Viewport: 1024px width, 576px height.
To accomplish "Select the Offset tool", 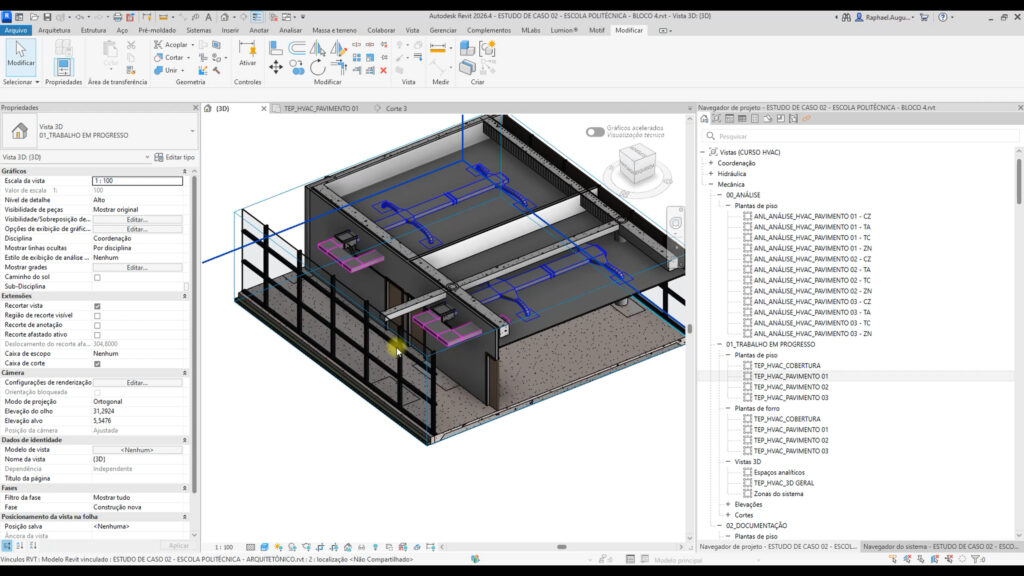I will (297, 48).
